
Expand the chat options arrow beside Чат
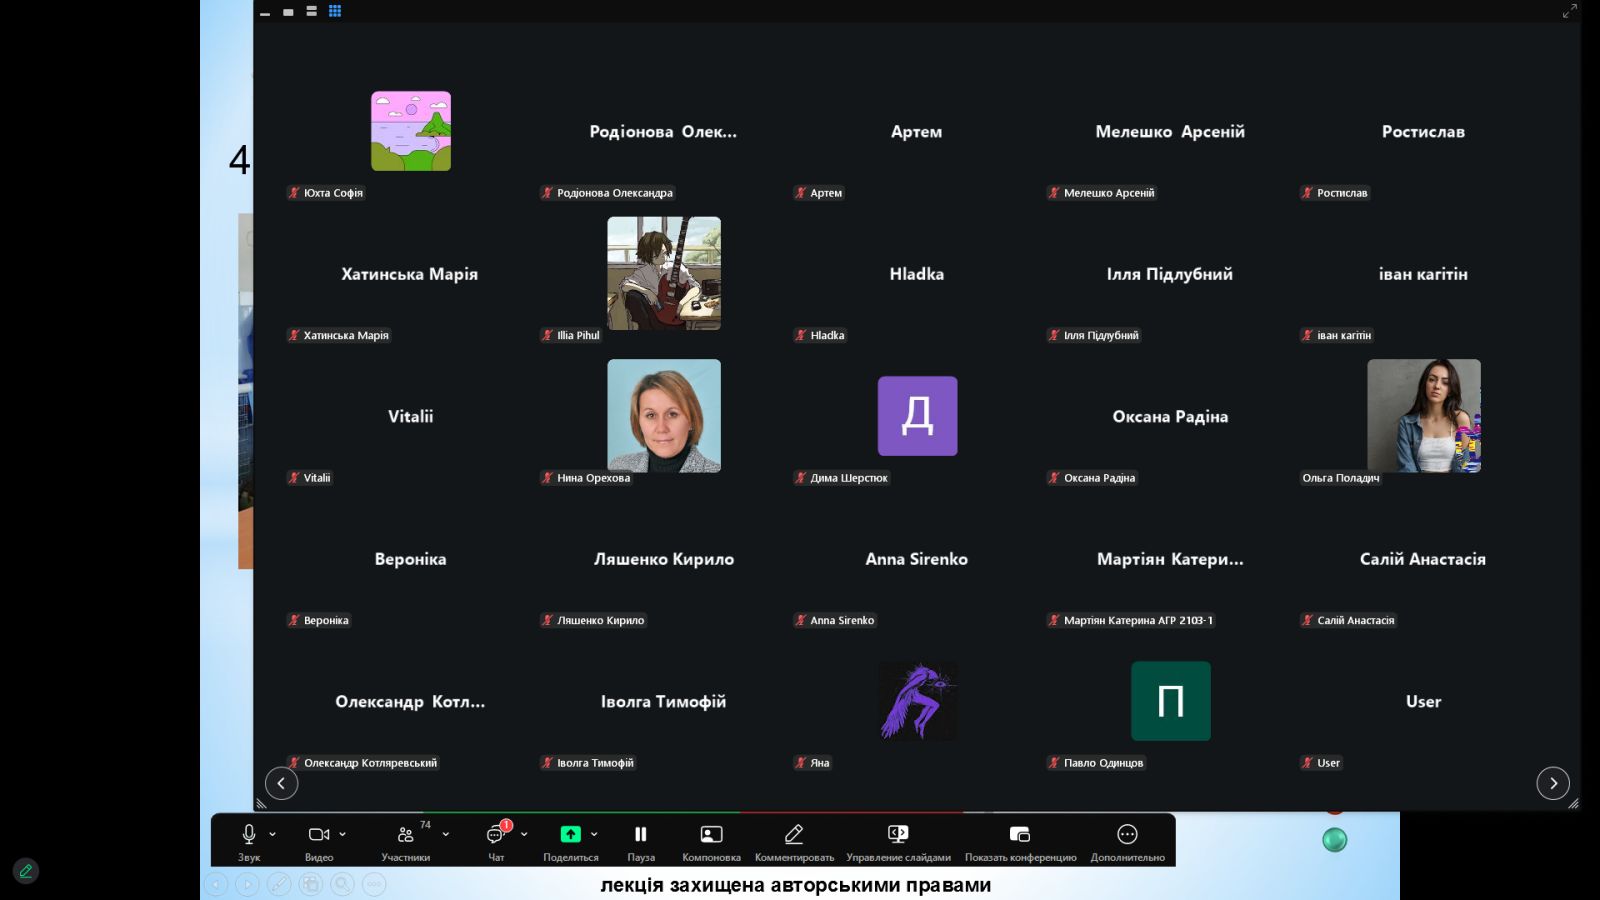click(x=524, y=834)
